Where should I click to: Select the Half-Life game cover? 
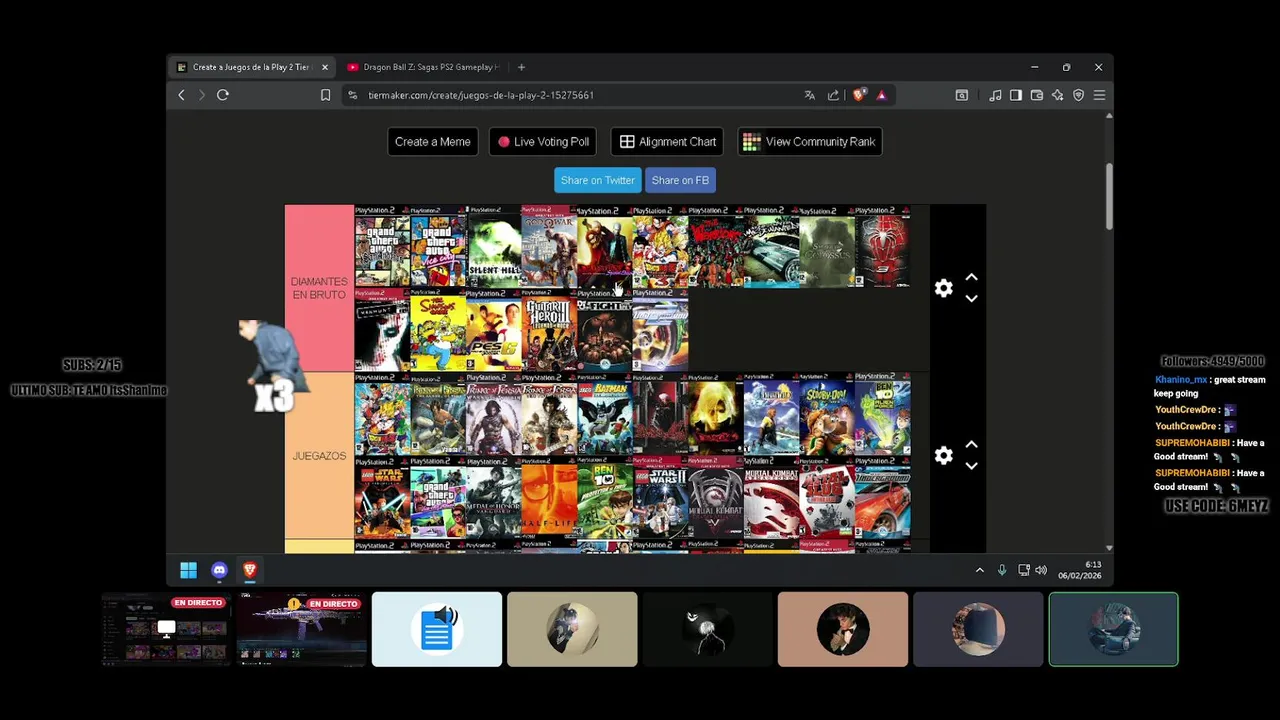(x=549, y=498)
